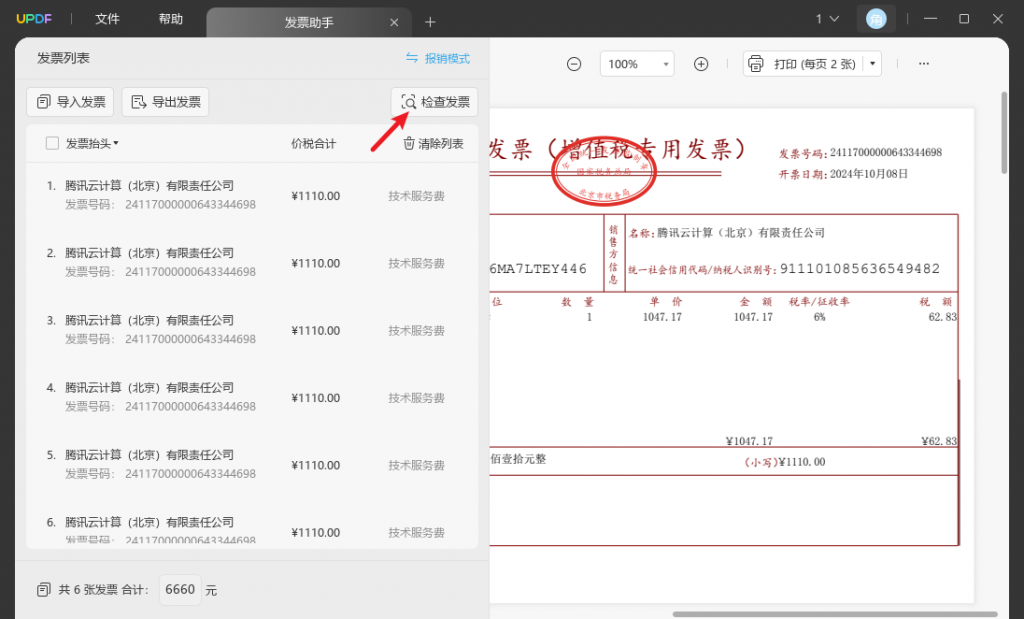The height and width of the screenshot is (619, 1024).
Task: Close the 发票助手 tab
Action: click(x=394, y=22)
